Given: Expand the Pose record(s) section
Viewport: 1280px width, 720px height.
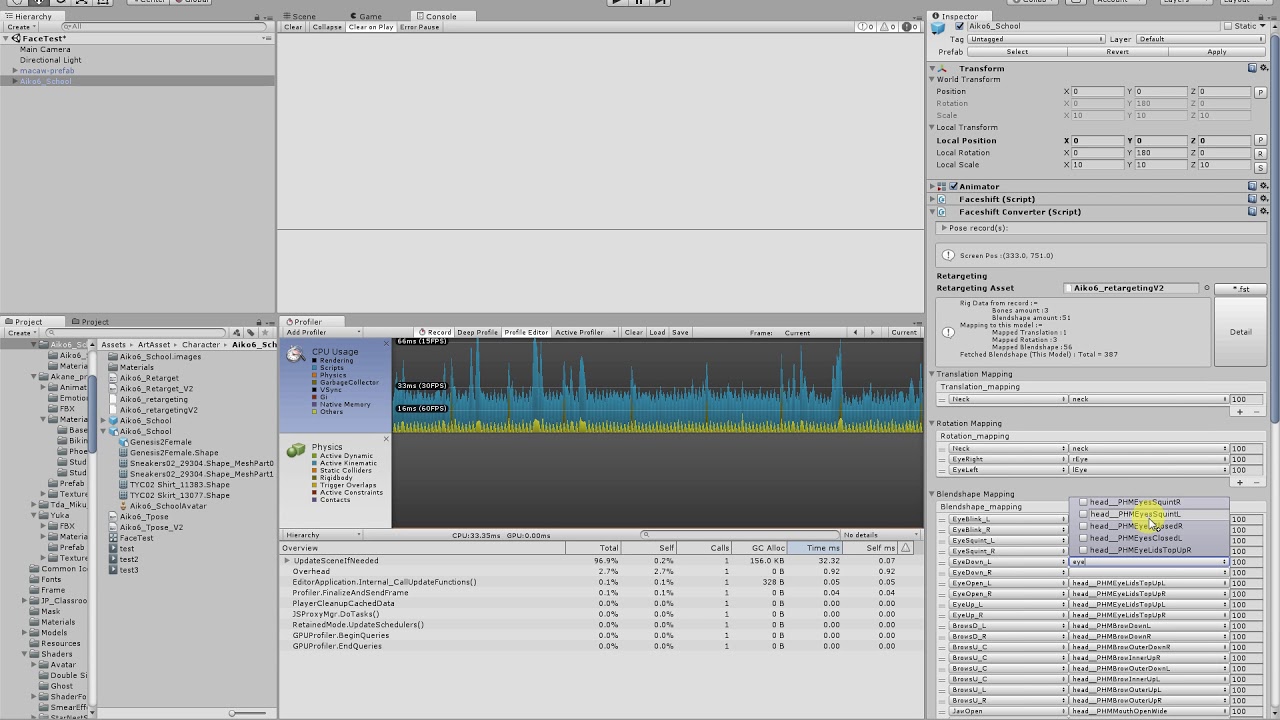Looking at the screenshot, I should tap(946, 227).
